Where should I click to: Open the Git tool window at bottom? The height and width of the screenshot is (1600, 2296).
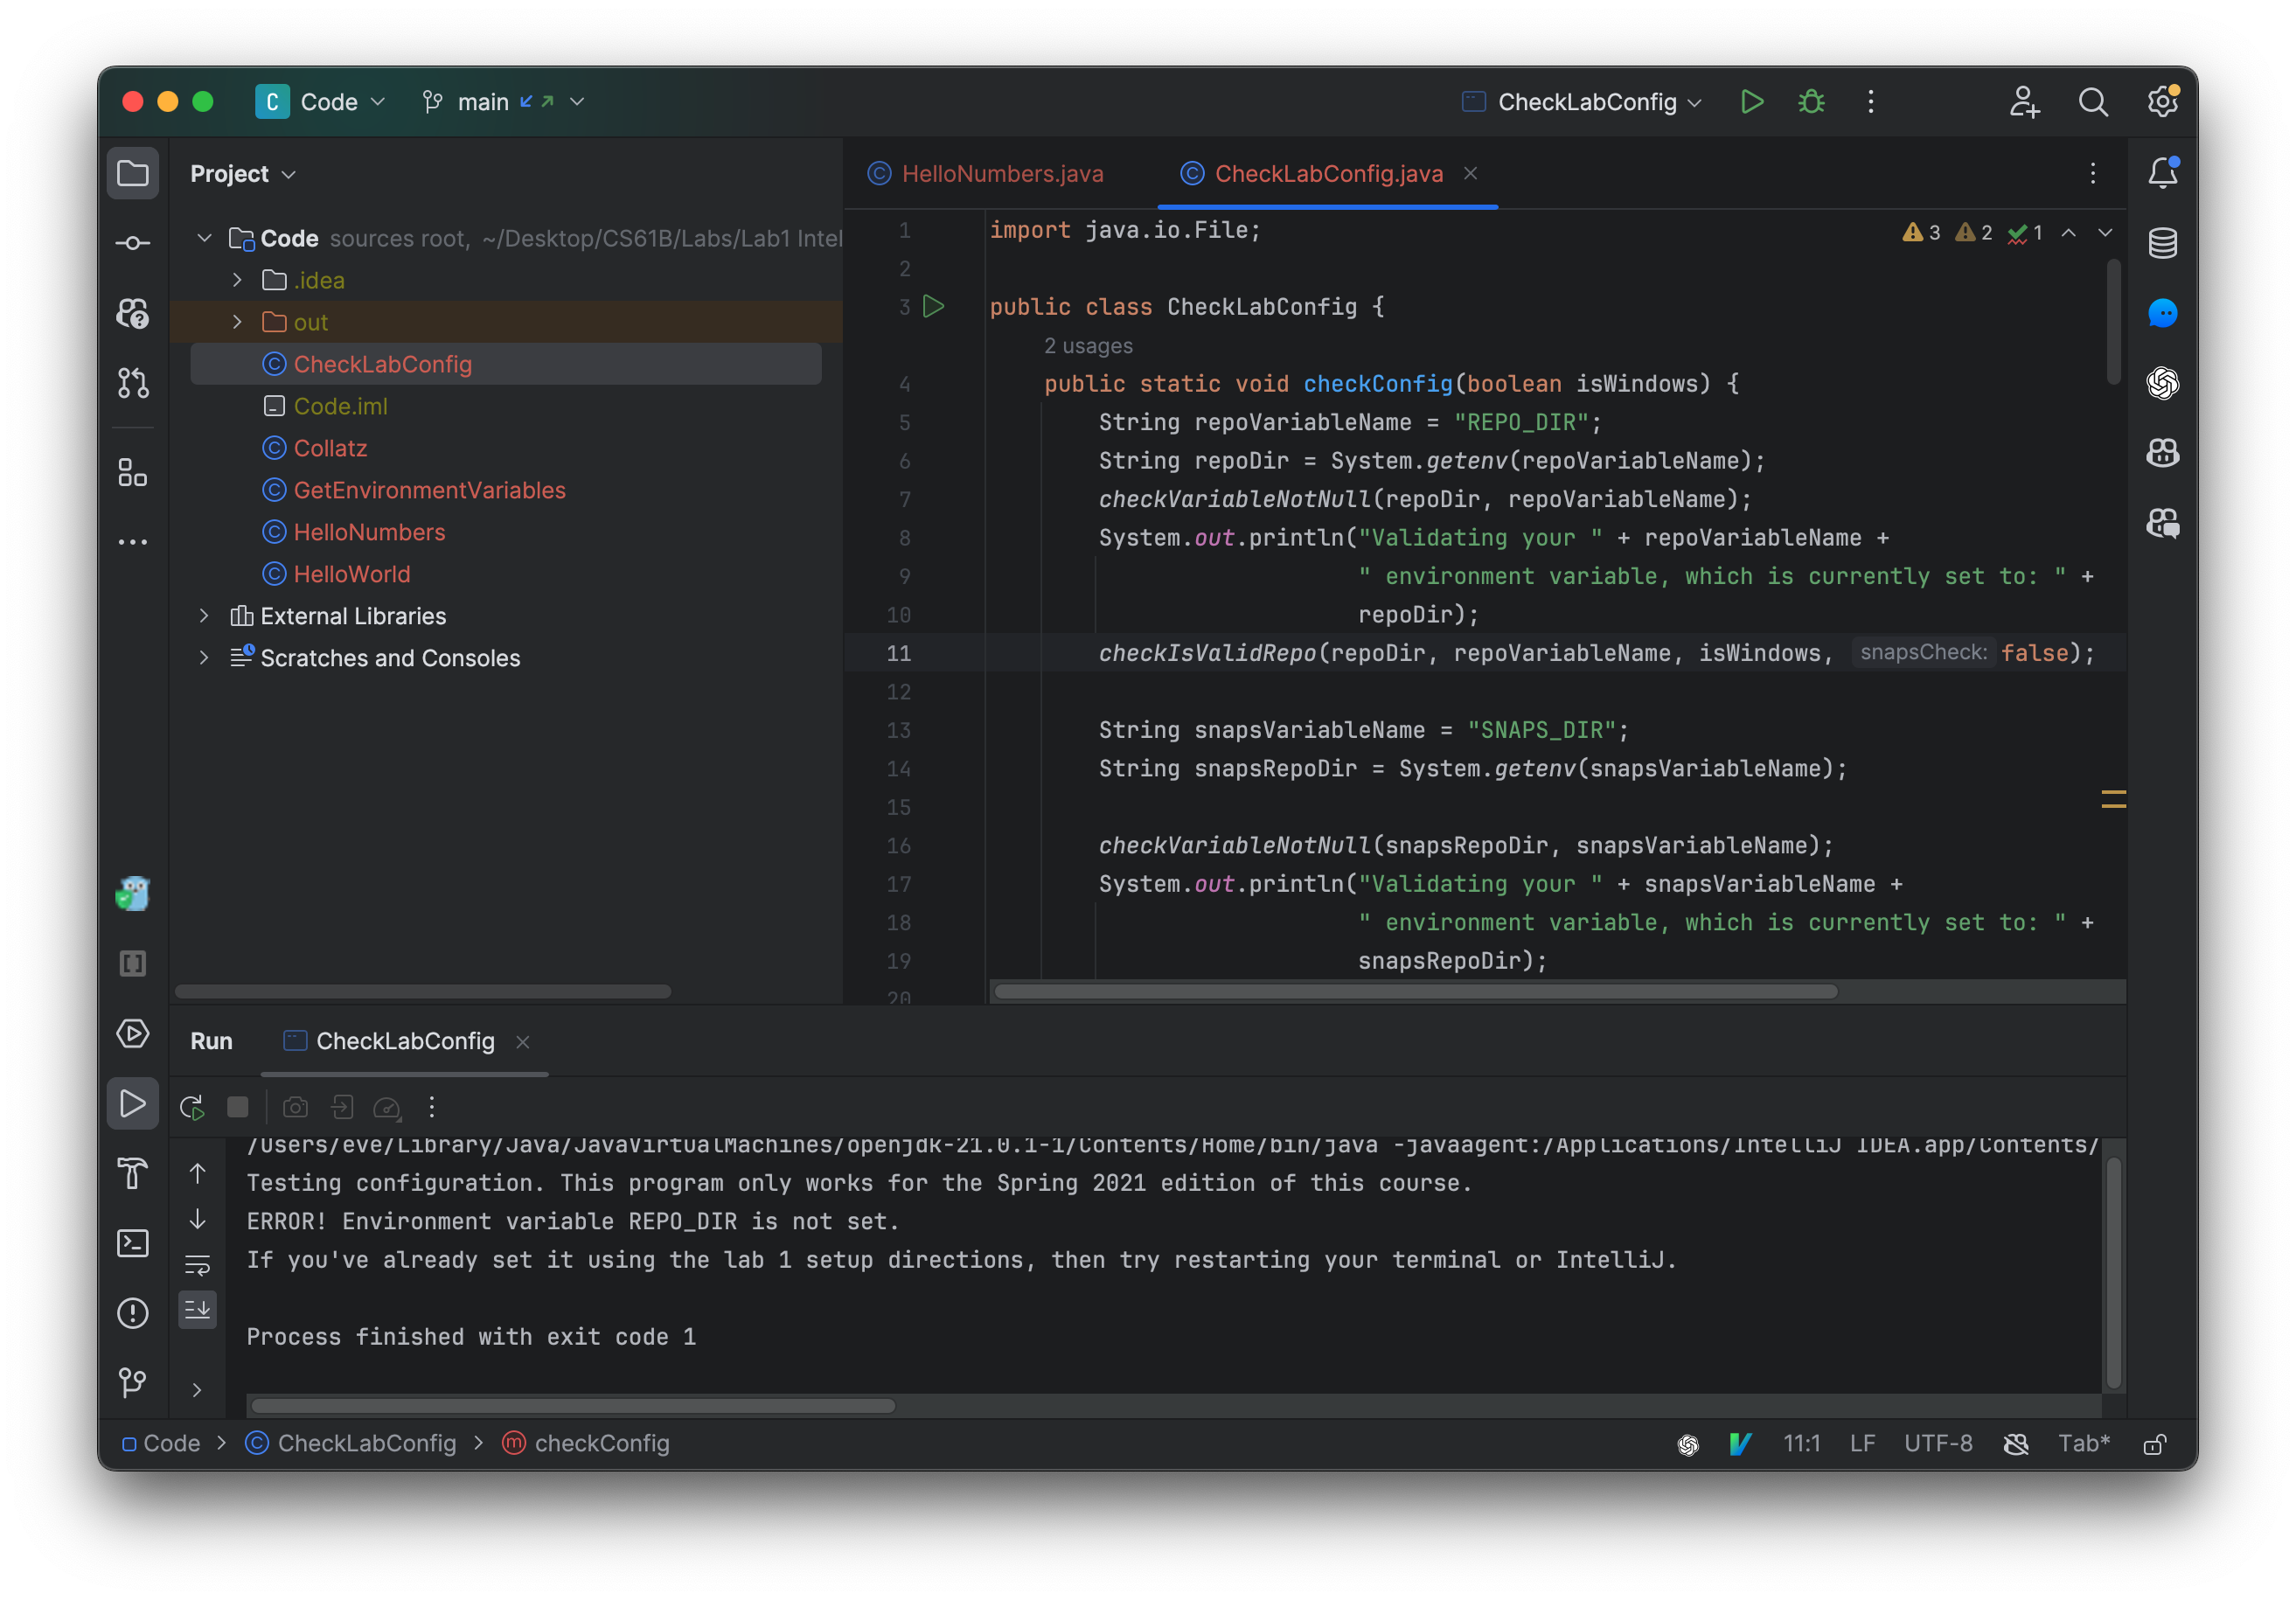tap(133, 1383)
